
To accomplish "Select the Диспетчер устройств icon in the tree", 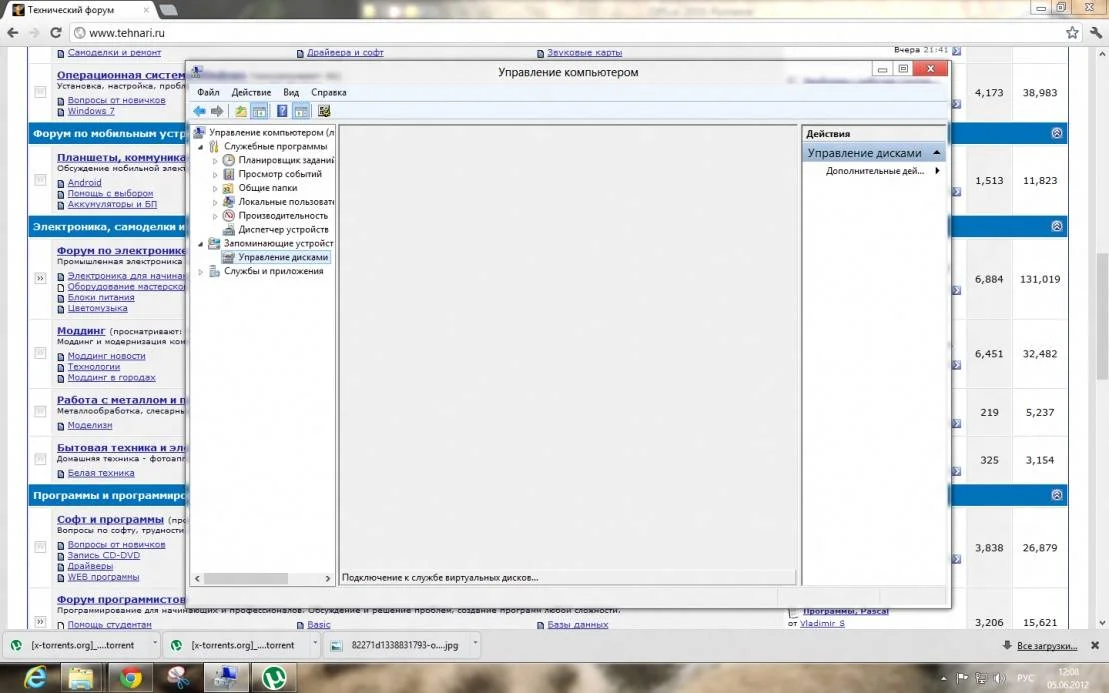I will pyautogui.click(x=228, y=230).
